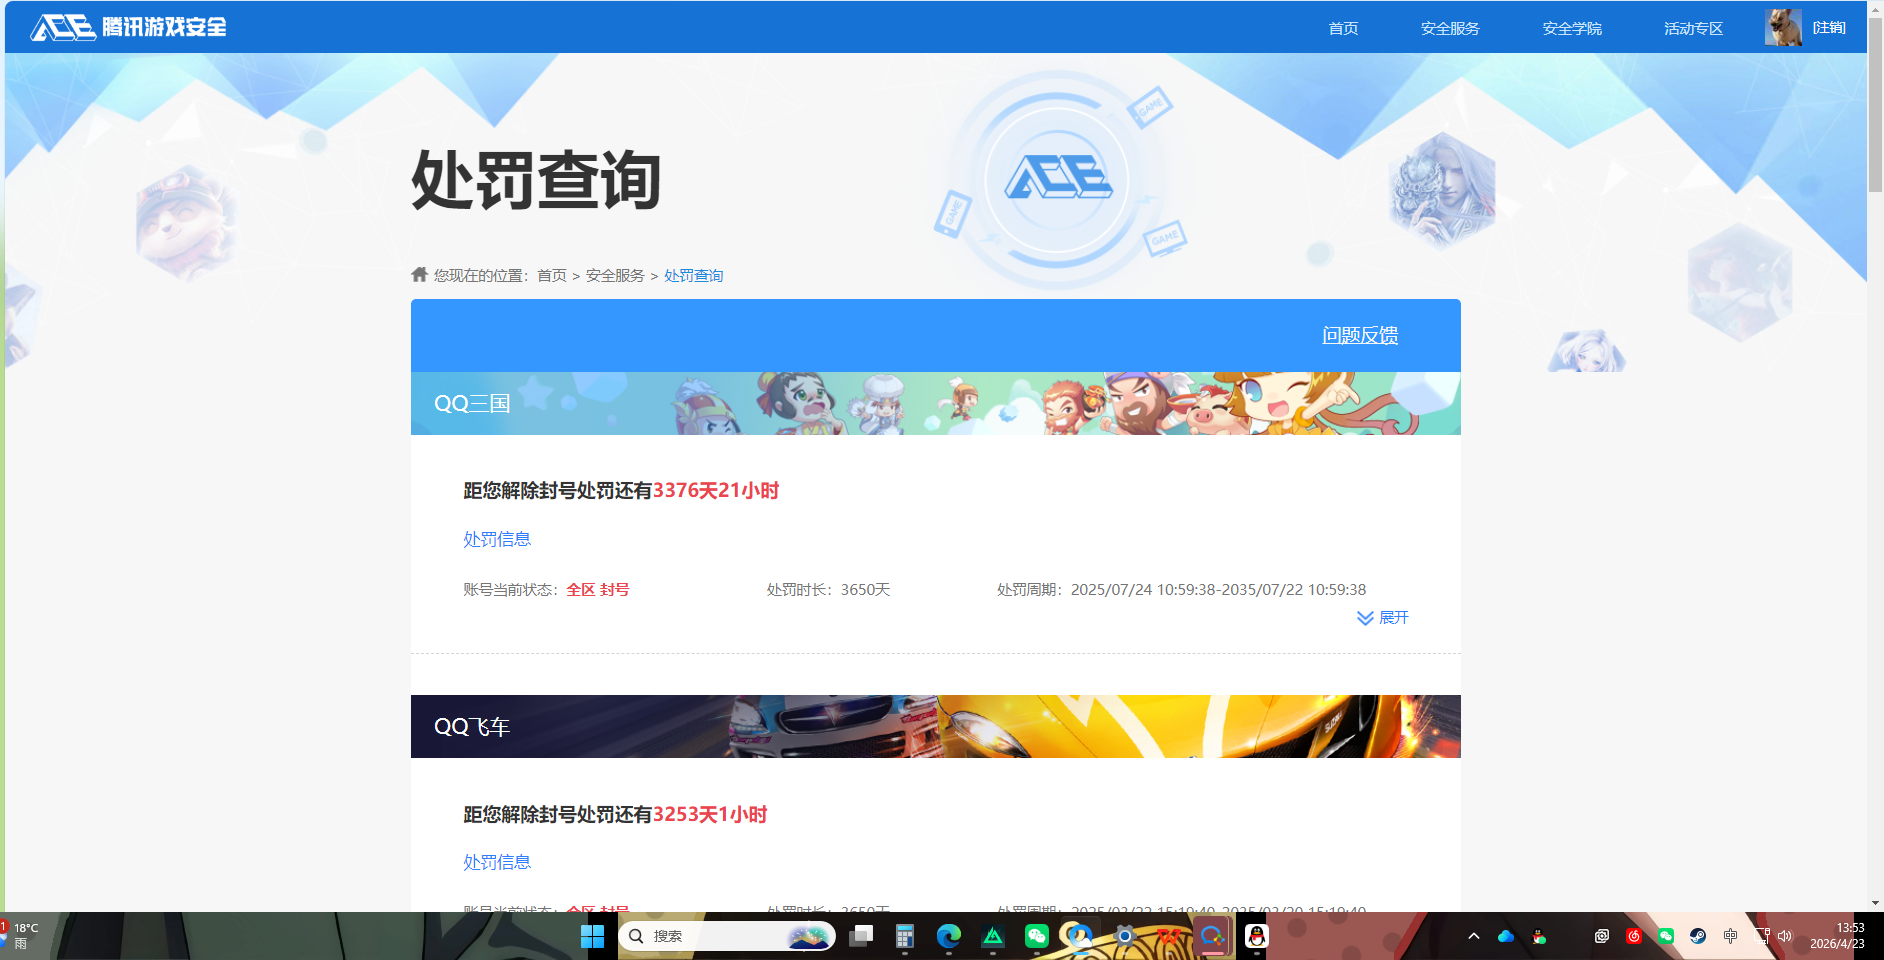
Task: Open Windows Settings from the taskbar
Action: tap(1125, 937)
